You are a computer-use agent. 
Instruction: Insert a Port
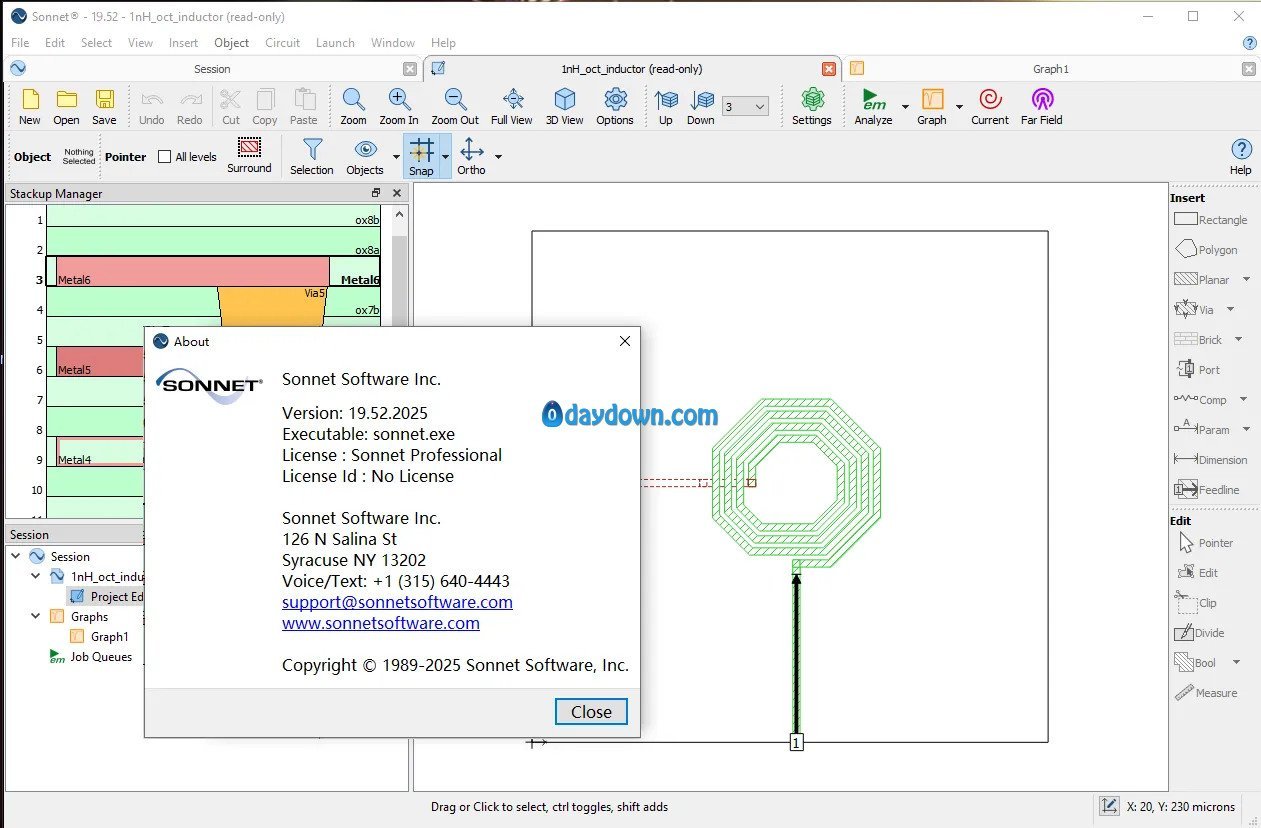pyautogui.click(x=1197, y=370)
